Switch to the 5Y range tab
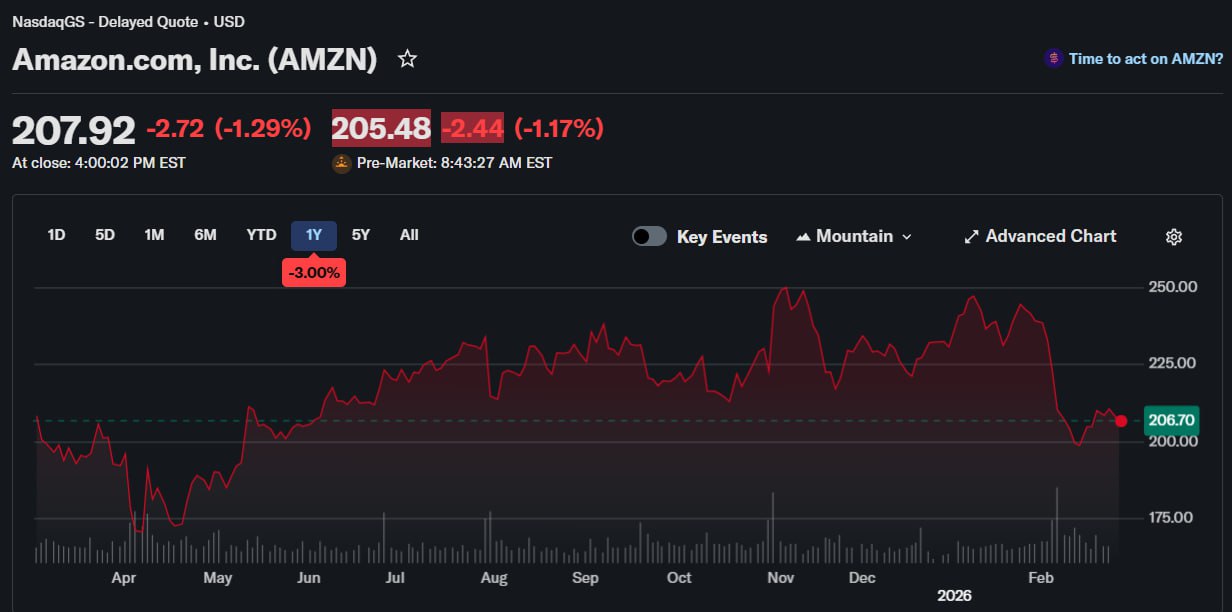Viewport: 1232px width, 612px height. click(361, 235)
